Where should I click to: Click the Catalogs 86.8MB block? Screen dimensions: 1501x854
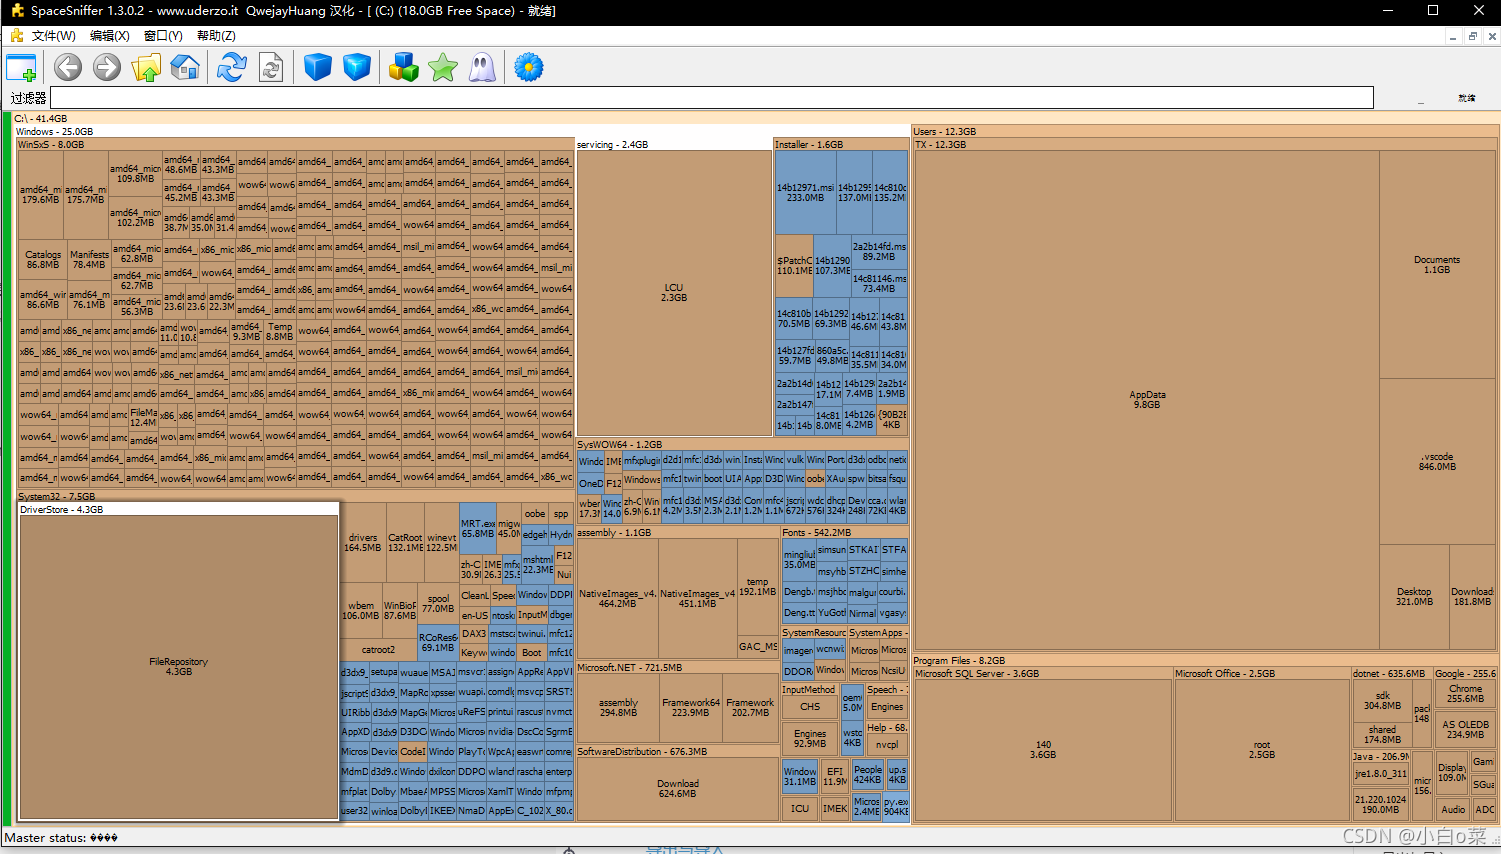click(43, 259)
